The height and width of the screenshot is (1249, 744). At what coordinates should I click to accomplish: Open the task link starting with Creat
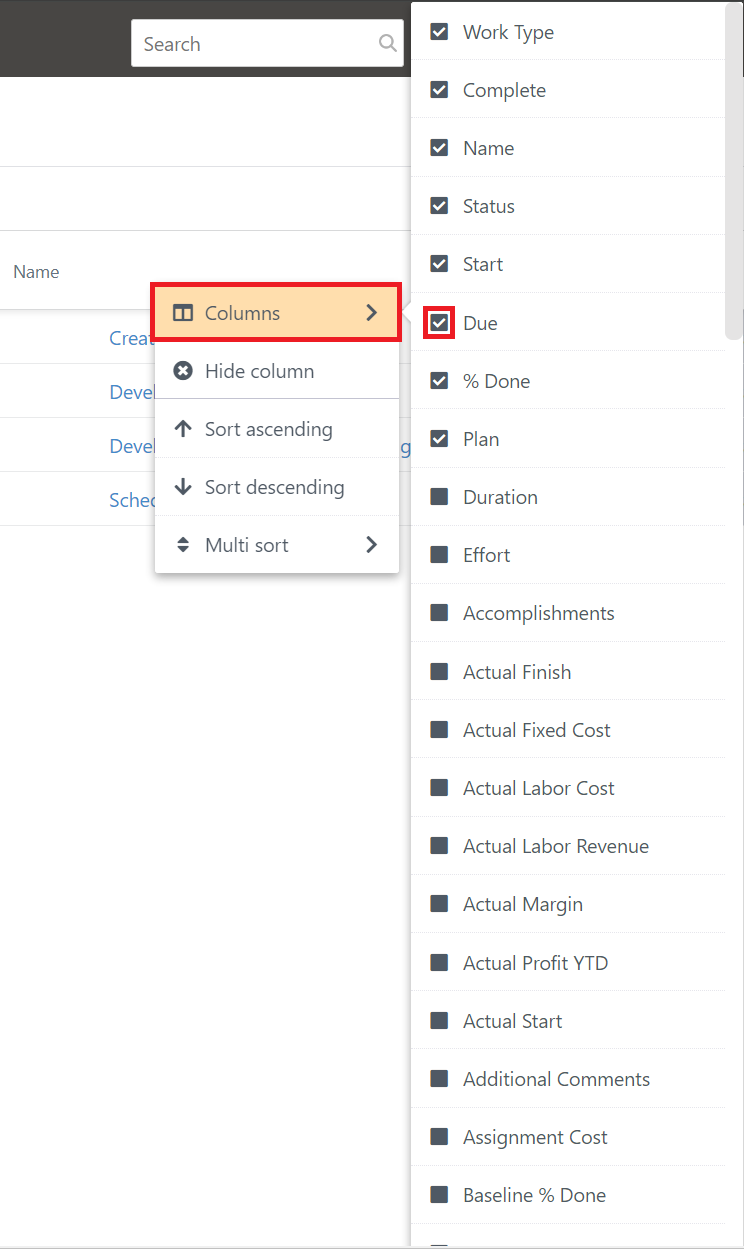(131, 338)
